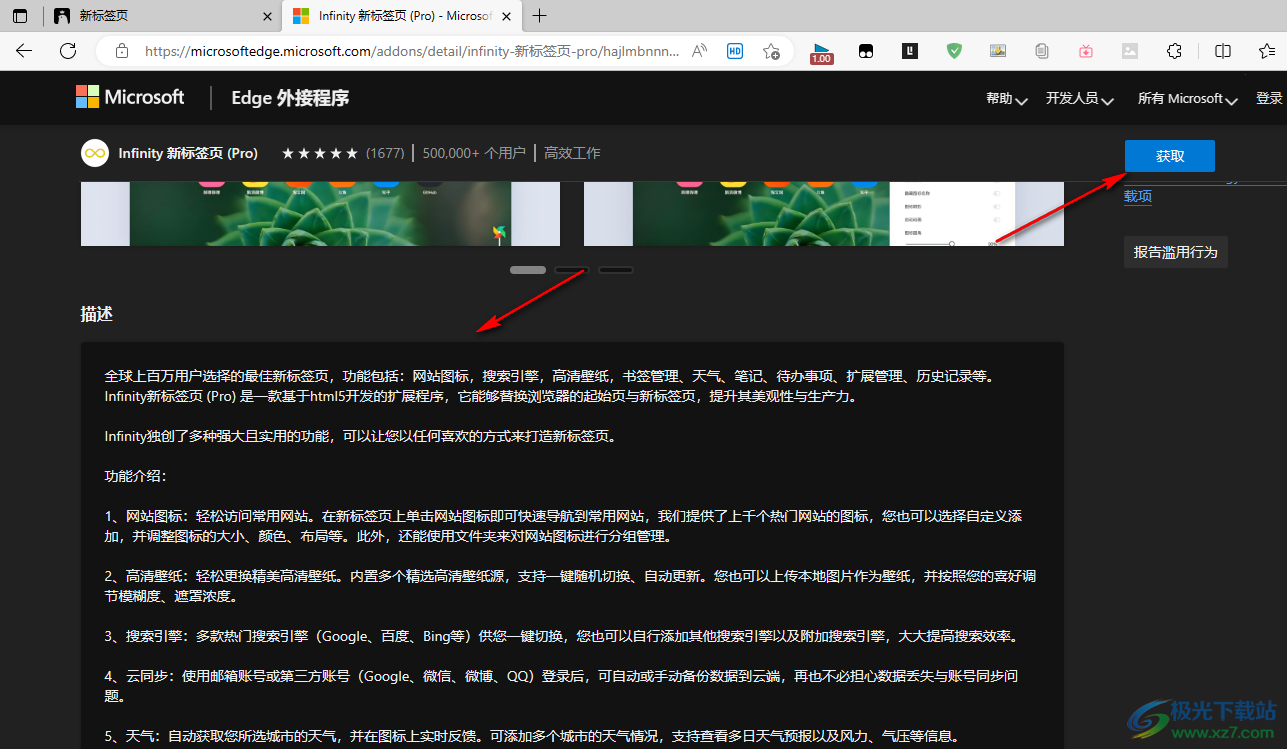
Task: Expand the 帮助 dropdown menu
Action: pyautogui.click(x=1006, y=98)
